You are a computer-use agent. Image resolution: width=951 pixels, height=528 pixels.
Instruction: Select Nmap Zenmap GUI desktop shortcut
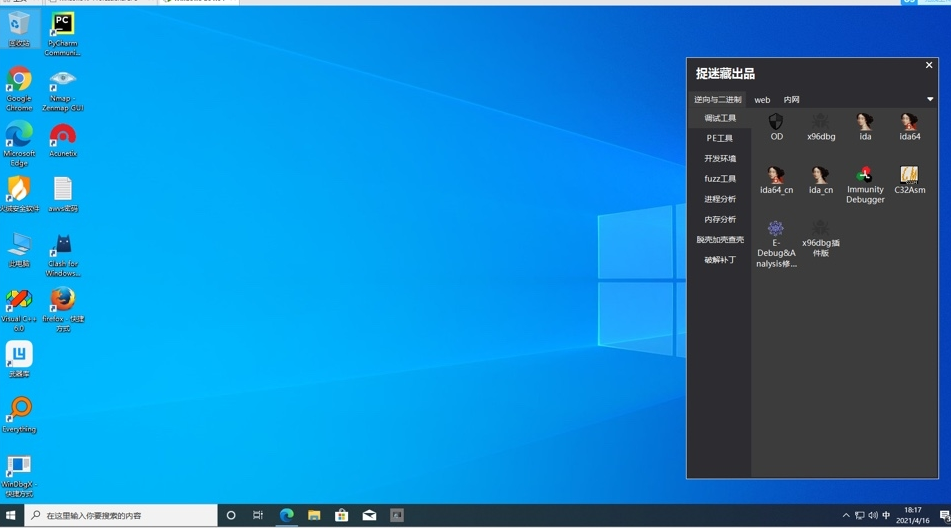[x=62, y=89]
